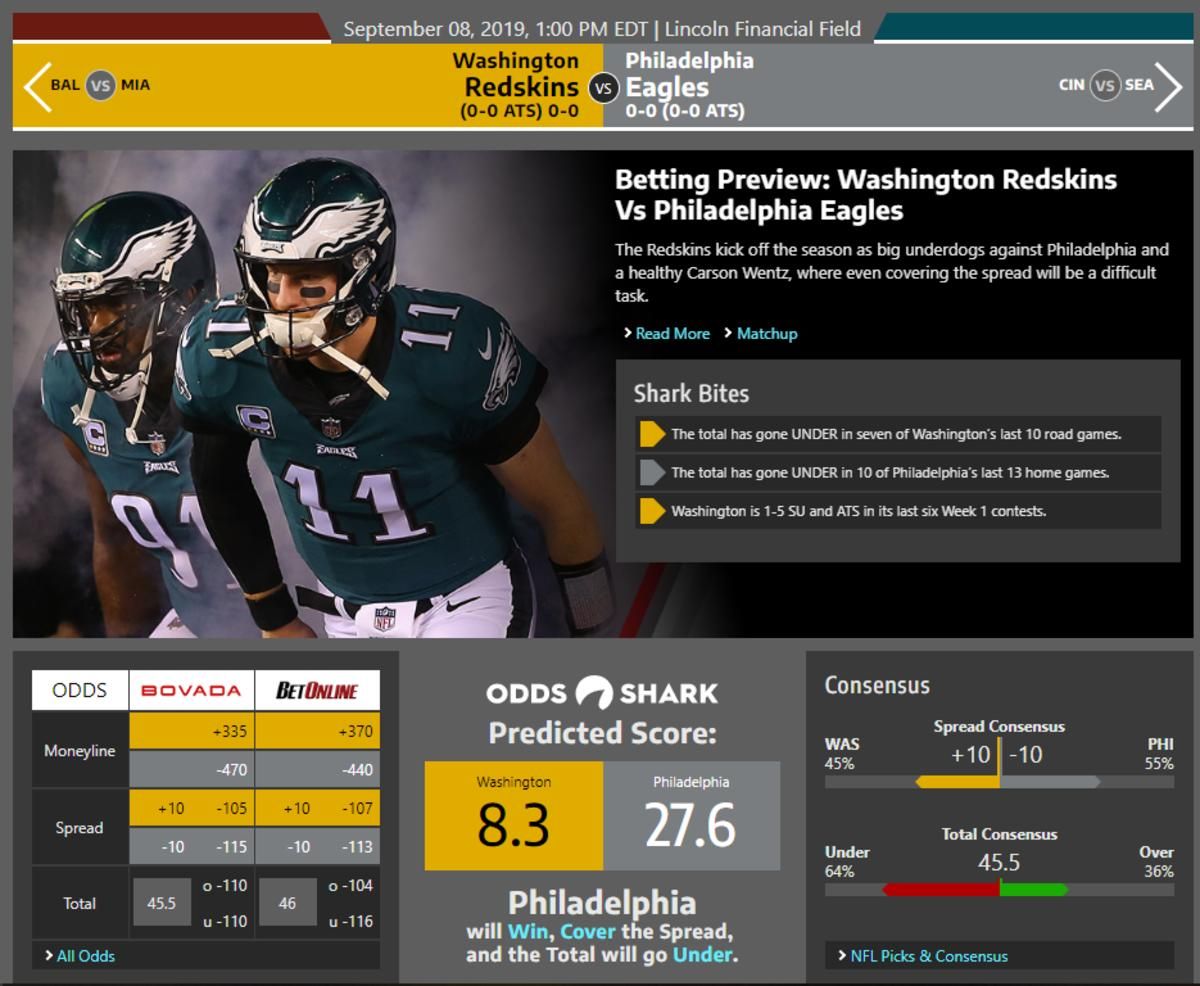Click Over 36% consensus label
Screen dimensions: 1200x986
[x=1157, y=861]
